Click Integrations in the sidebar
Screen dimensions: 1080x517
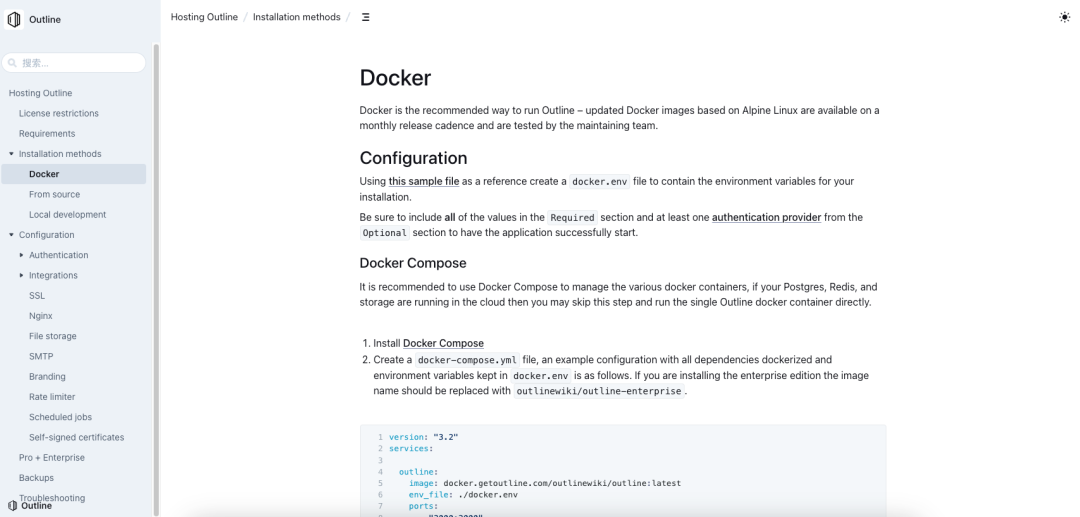coord(53,275)
